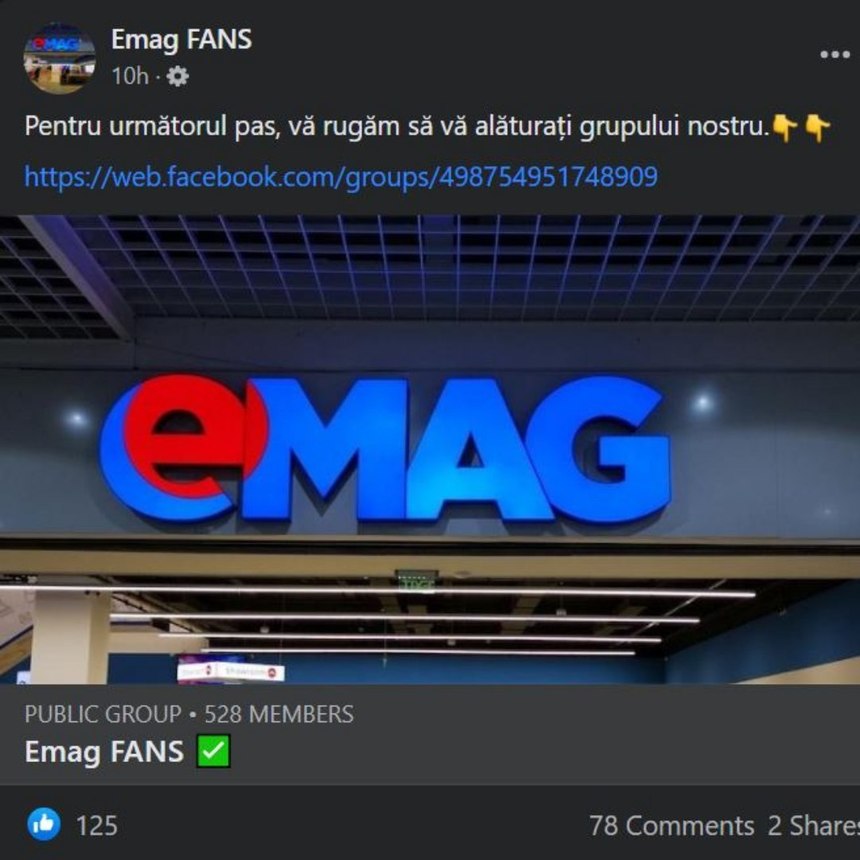Click the first pointing-down hand emoji
860x860 pixels.
(x=785, y=128)
